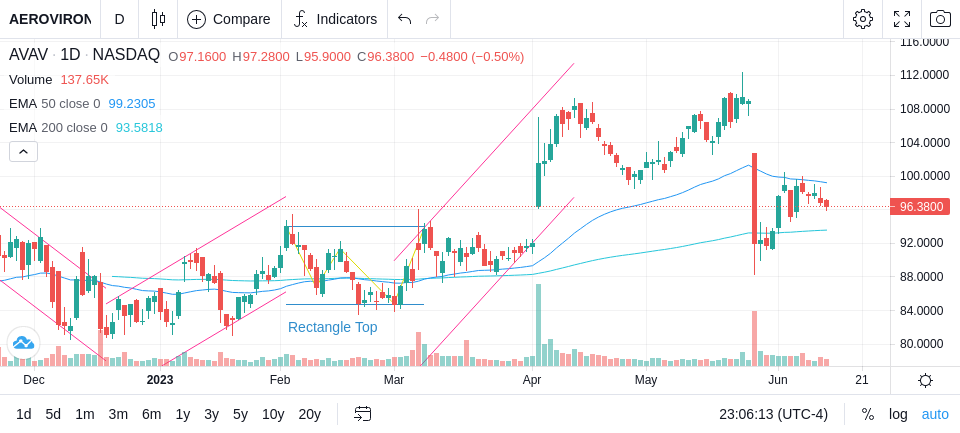Click the 2023 date axis label
Screen dimensions: 960x433
click(x=160, y=380)
